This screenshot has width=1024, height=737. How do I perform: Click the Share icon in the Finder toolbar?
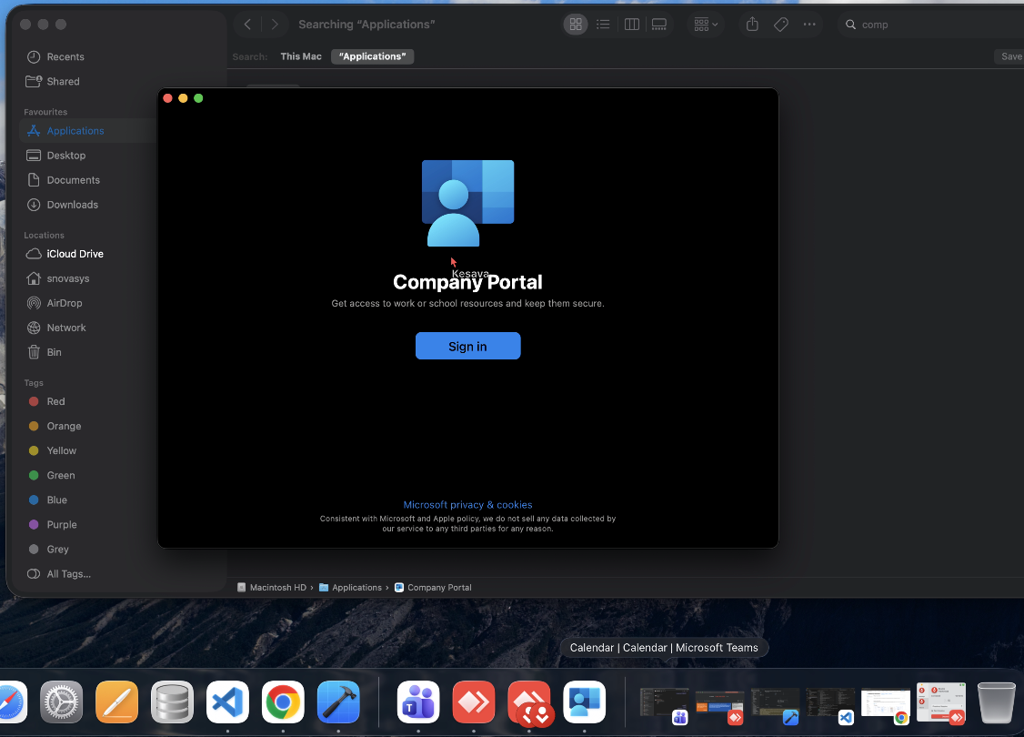click(753, 25)
